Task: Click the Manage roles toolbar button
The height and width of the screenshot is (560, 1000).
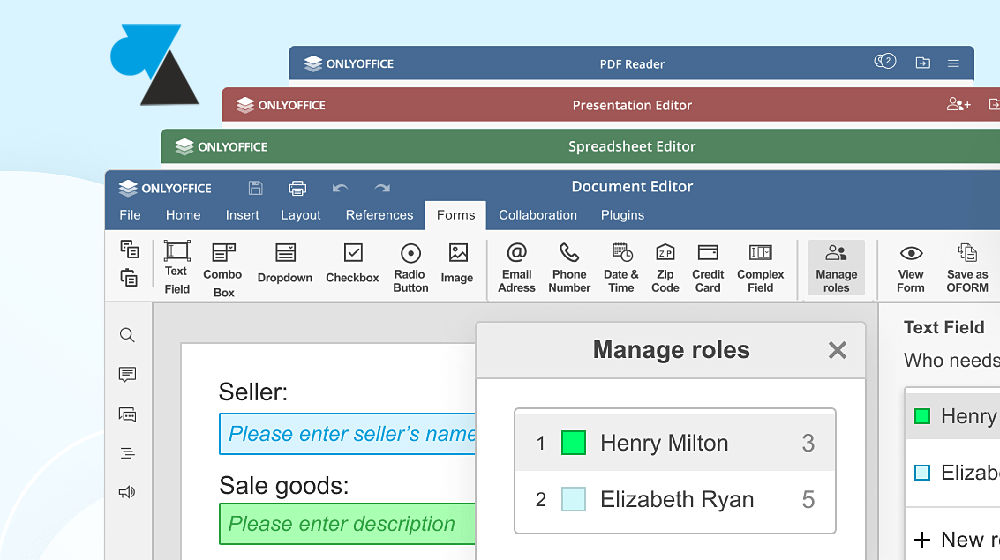Action: [836, 268]
